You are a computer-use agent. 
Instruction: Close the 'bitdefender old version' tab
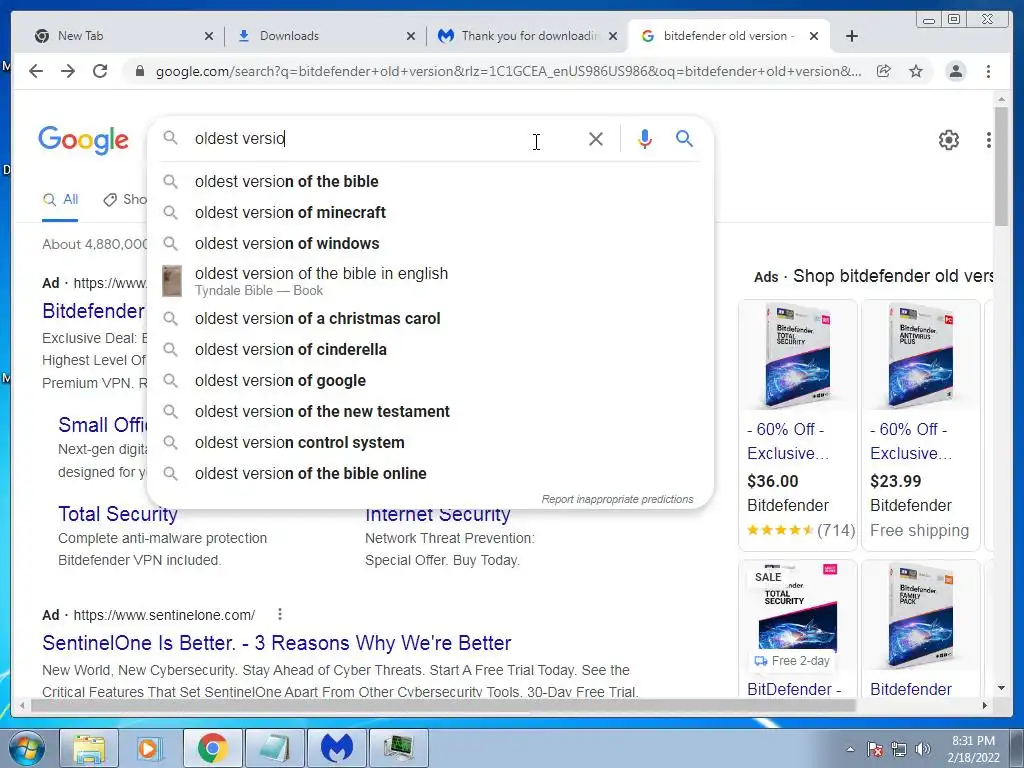click(x=814, y=36)
